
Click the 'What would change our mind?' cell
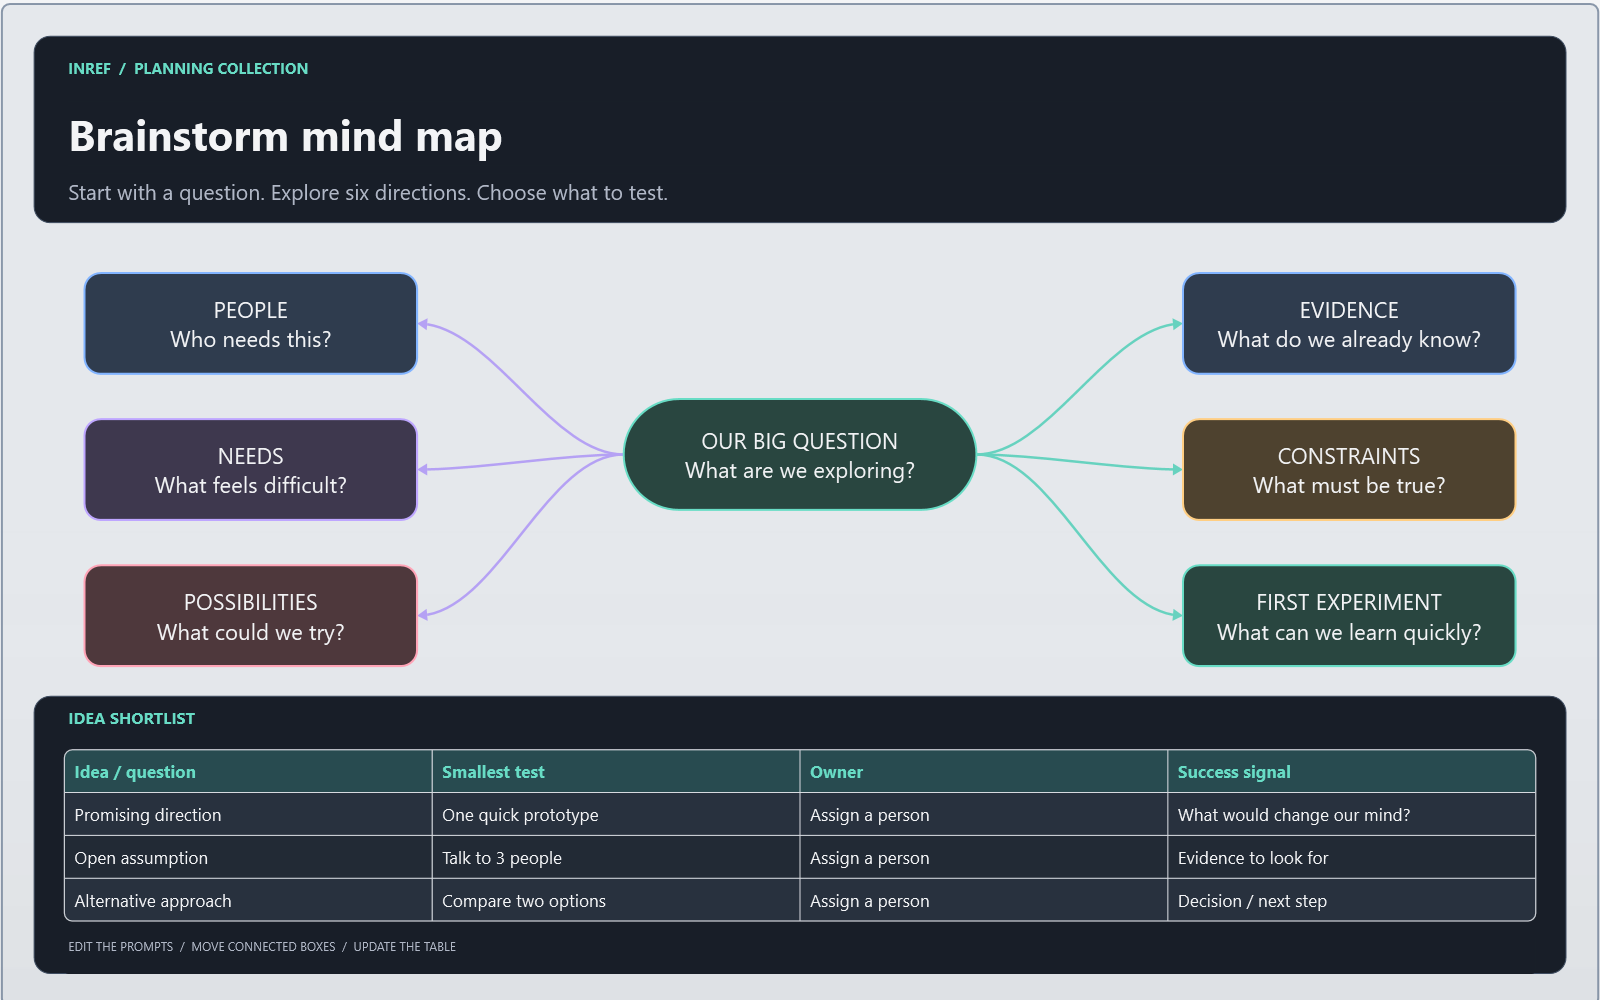1351,815
